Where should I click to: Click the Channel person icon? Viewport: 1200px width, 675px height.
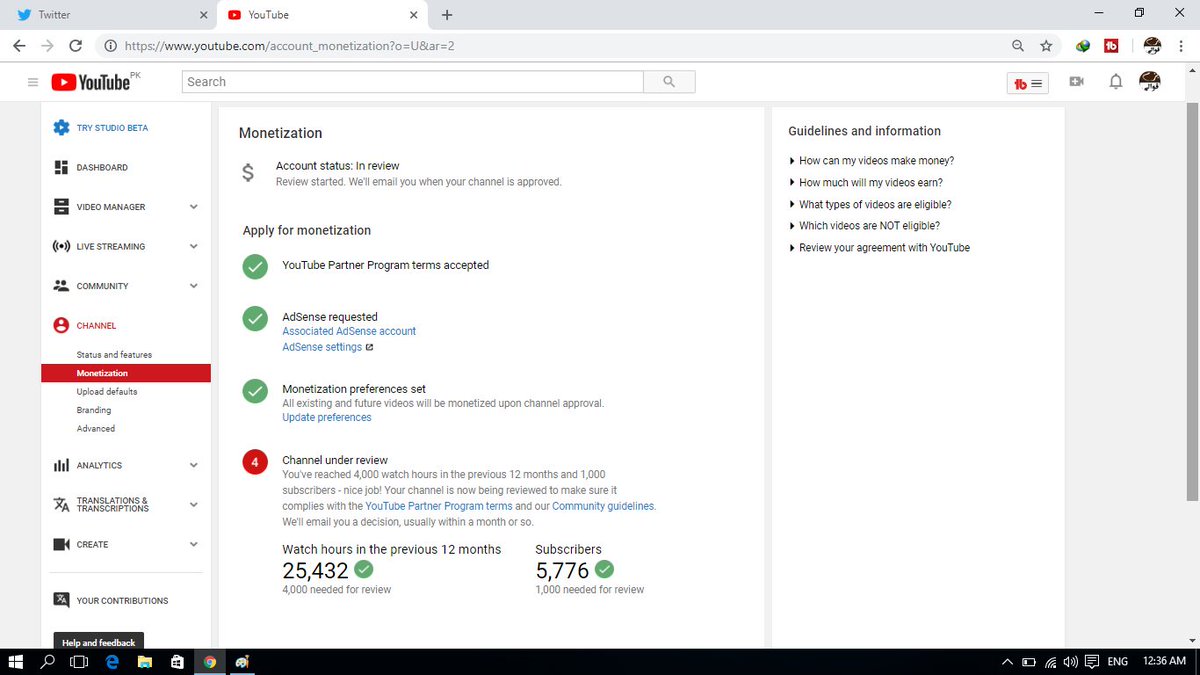(x=61, y=325)
